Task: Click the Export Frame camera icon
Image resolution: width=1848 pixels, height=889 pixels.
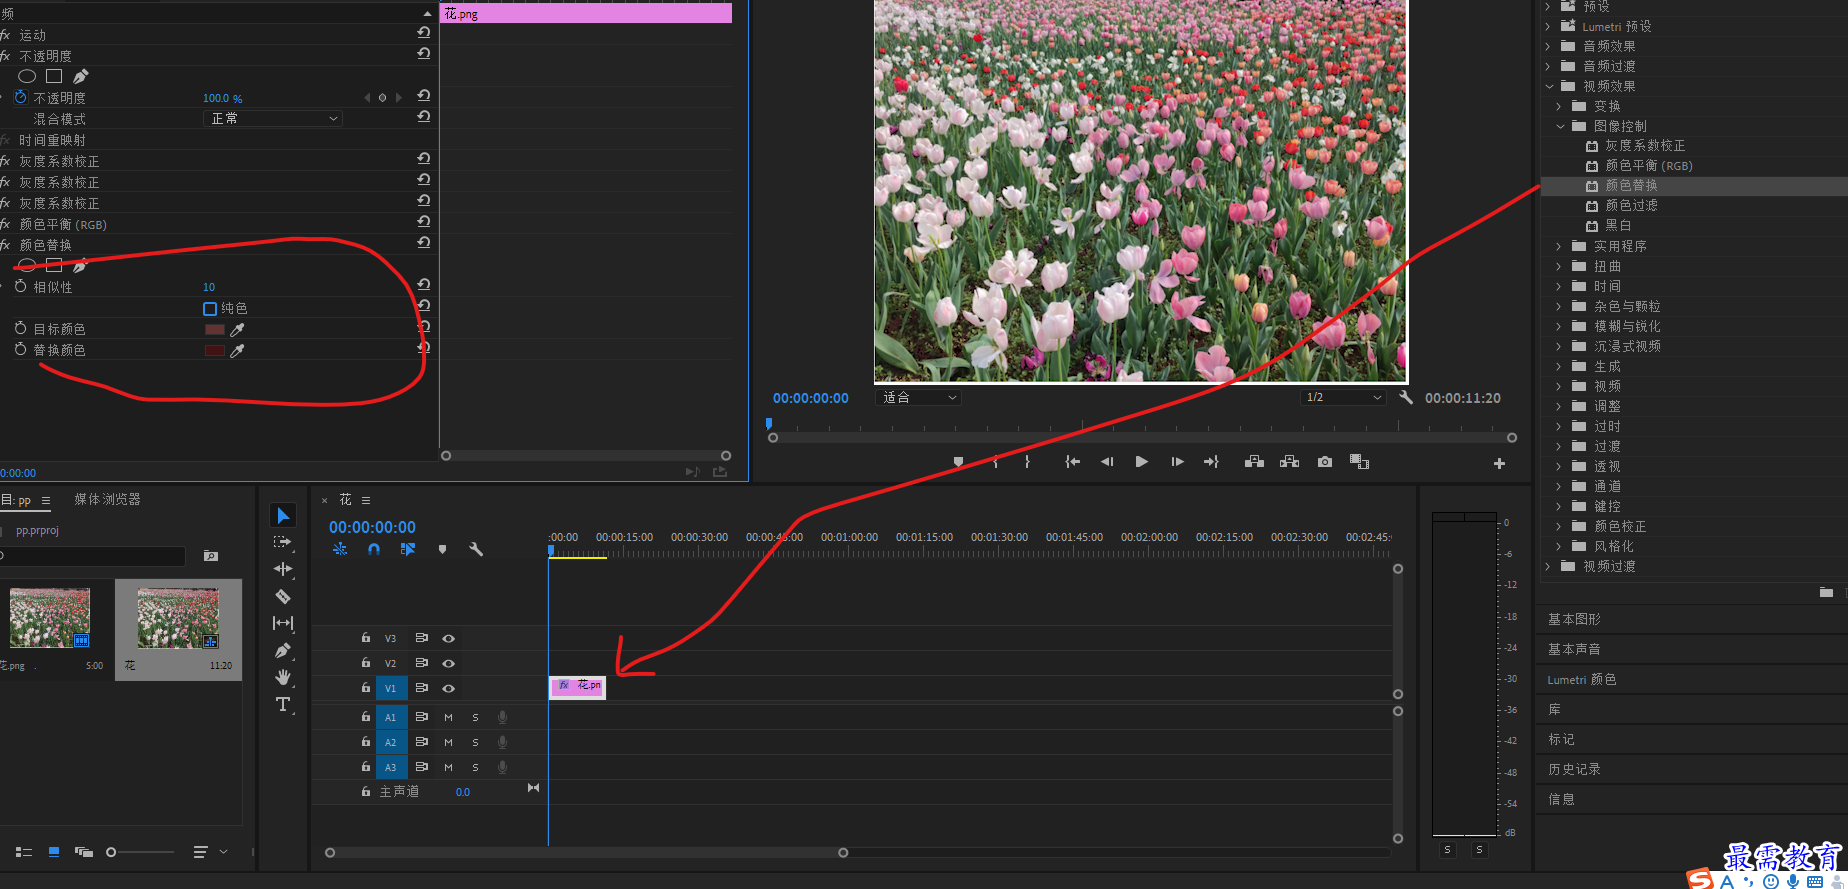Action: pos(1325,462)
